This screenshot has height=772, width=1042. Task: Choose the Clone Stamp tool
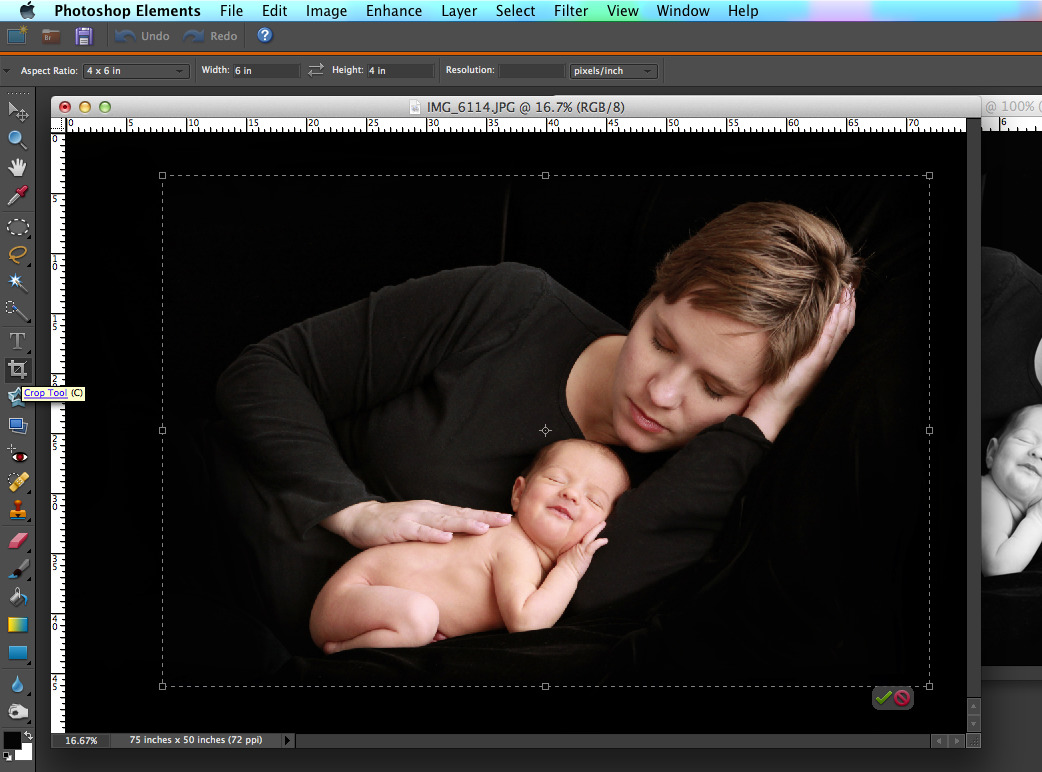pyautogui.click(x=17, y=508)
